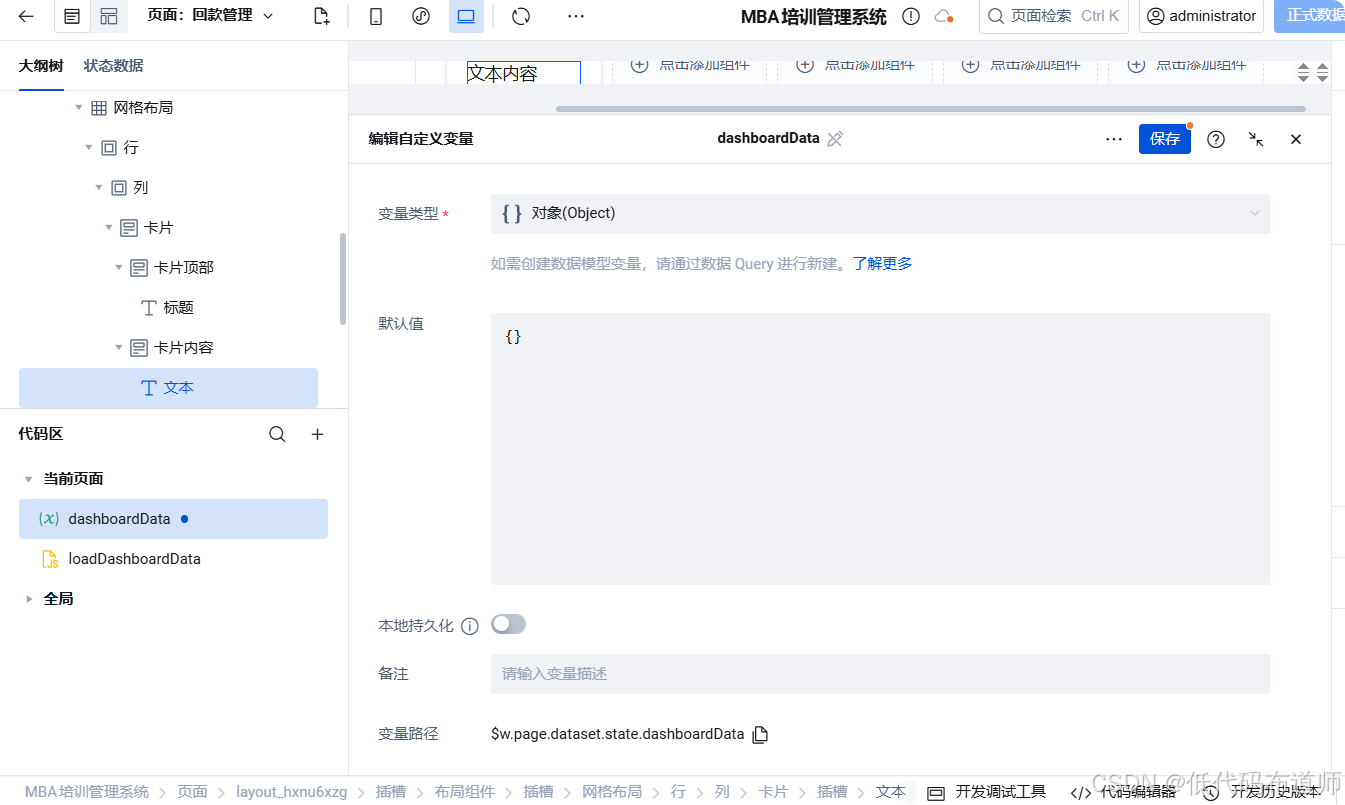Select the 文本内容 text component on canvas
This screenshot has height=805, width=1345.
click(x=523, y=73)
